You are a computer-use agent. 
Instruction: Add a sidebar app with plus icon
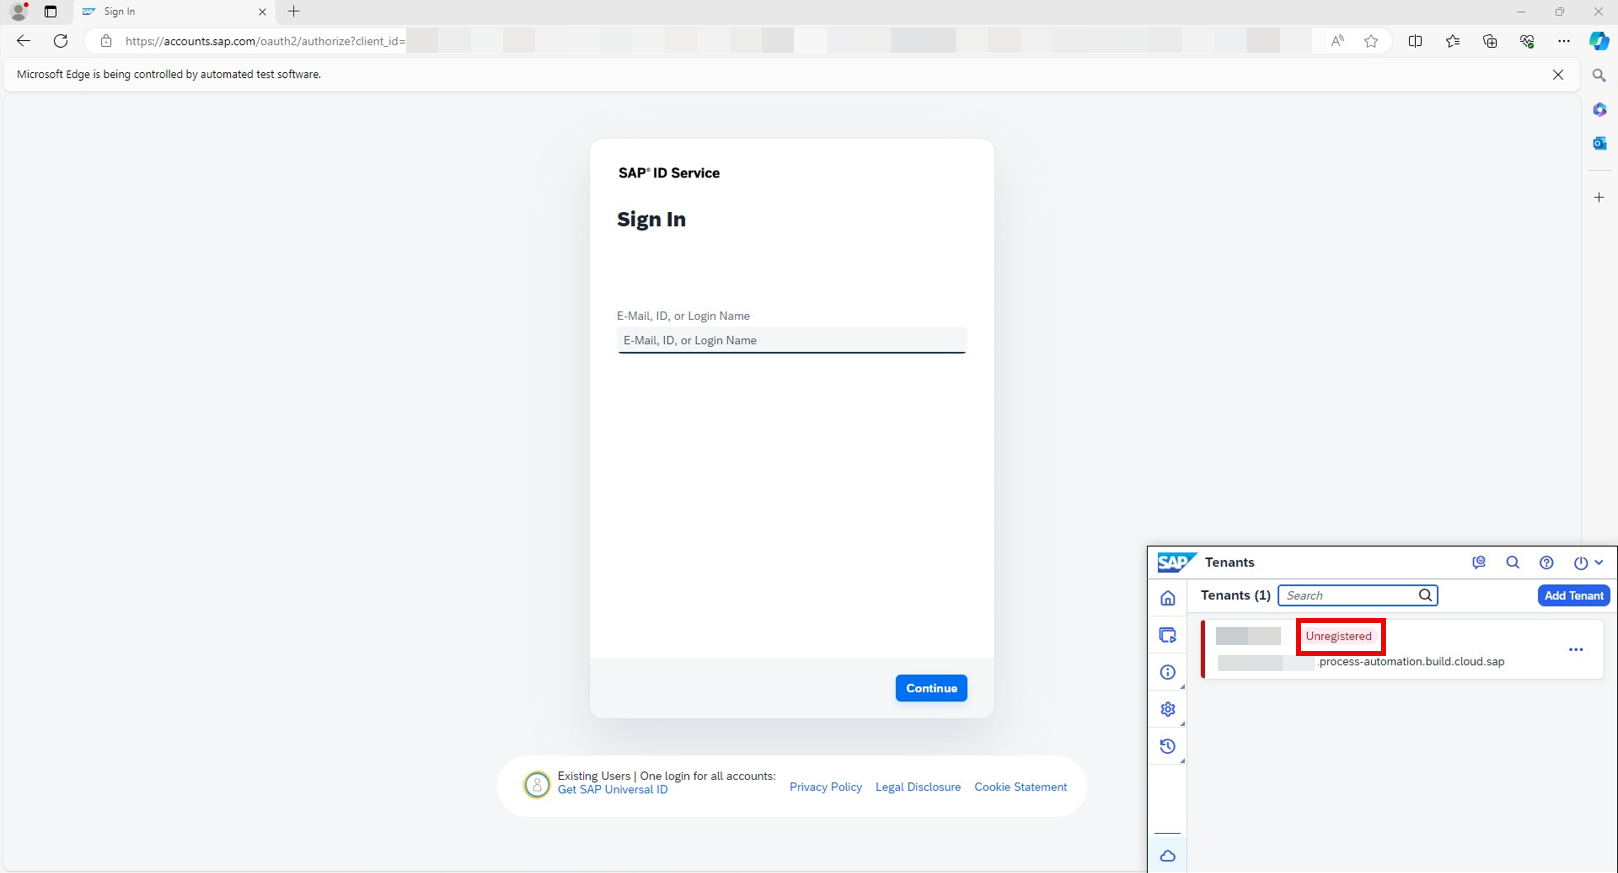tap(1599, 198)
